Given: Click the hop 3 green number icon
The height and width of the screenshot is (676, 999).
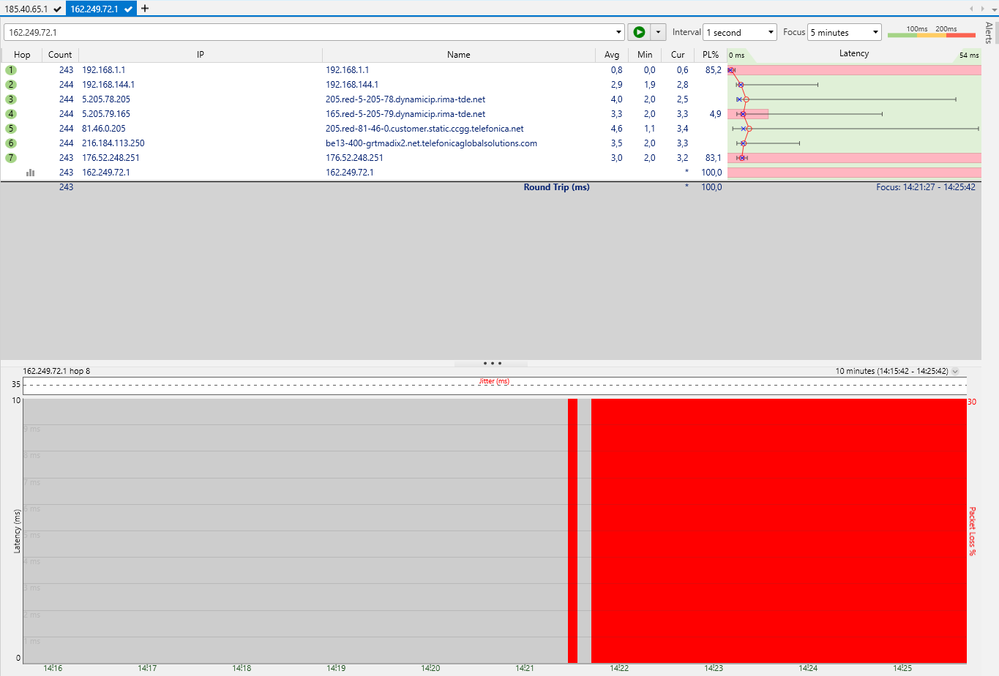Looking at the screenshot, I should pos(11,100).
